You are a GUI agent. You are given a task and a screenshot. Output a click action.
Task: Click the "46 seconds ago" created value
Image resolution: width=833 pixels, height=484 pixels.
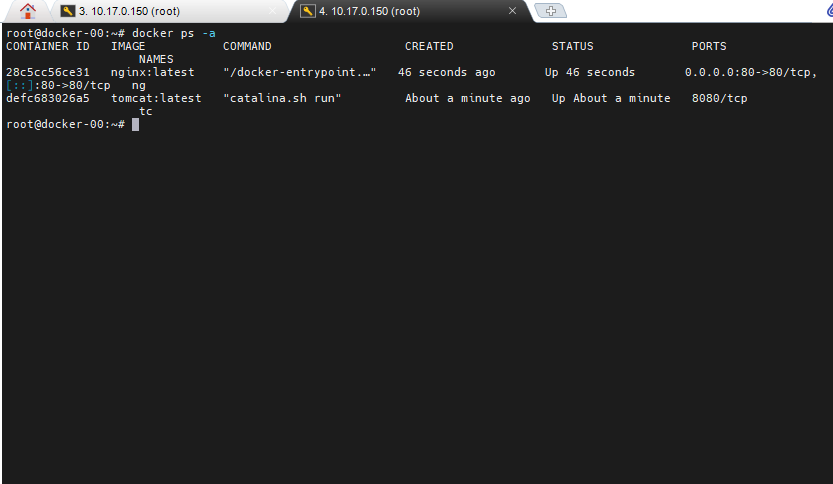447,72
